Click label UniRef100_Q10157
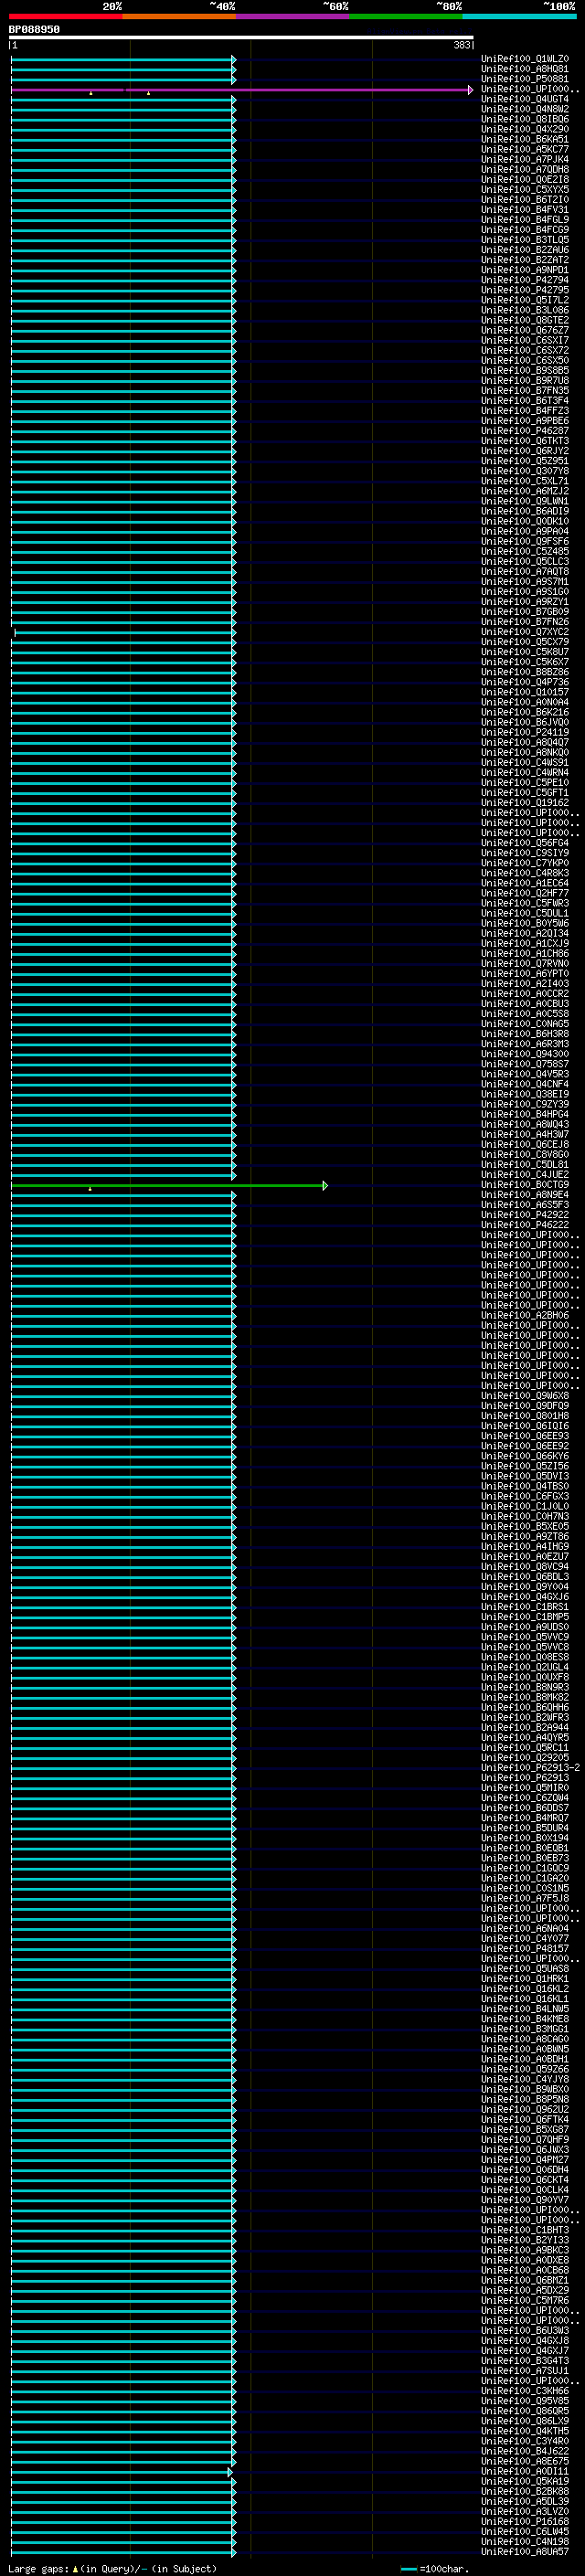Viewport: 585px width, 2576px height. pos(525,692)
